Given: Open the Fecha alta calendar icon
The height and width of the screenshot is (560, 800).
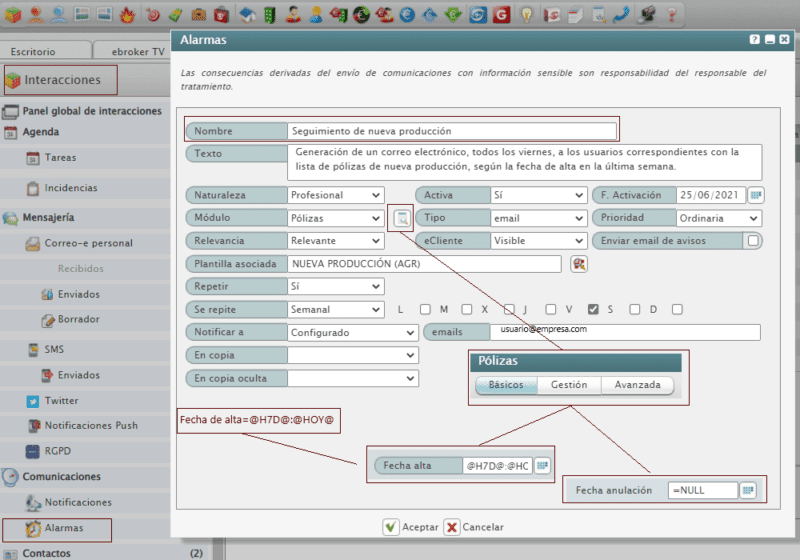Looking at the screenshot, I should 542,466.
